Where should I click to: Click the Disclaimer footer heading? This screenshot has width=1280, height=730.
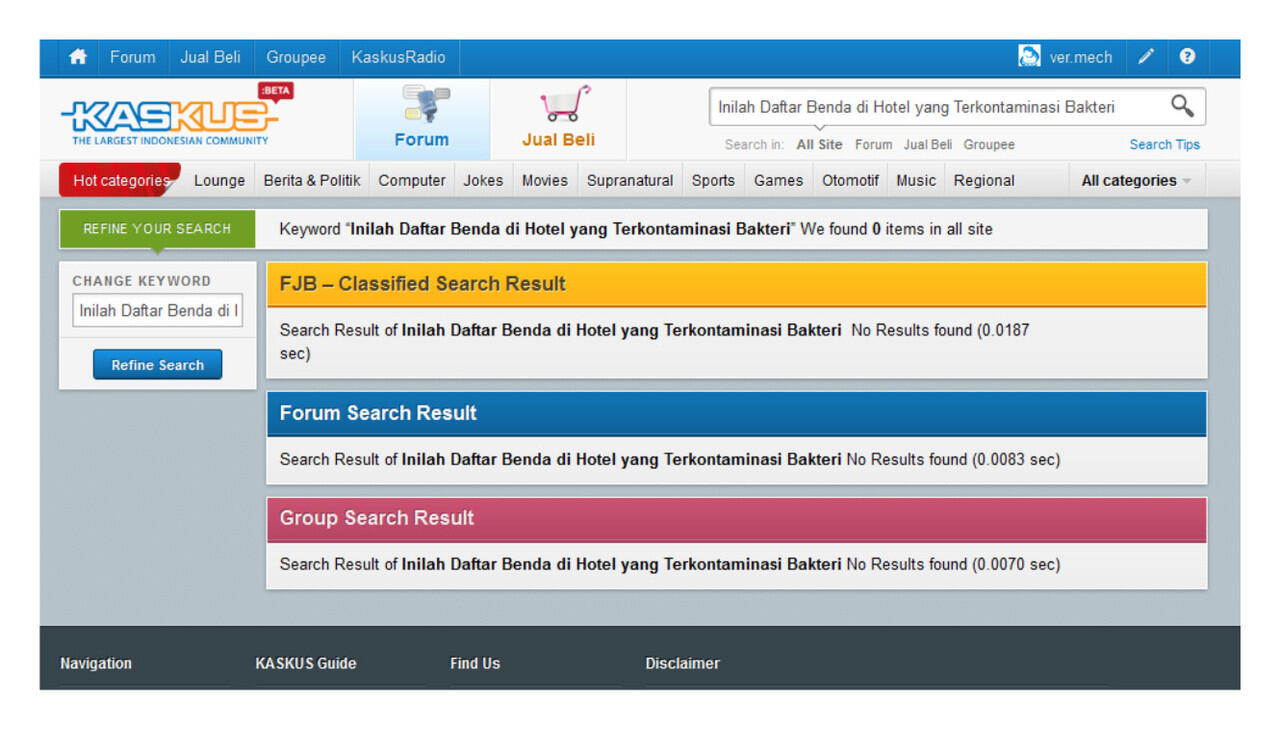point(682,663)
